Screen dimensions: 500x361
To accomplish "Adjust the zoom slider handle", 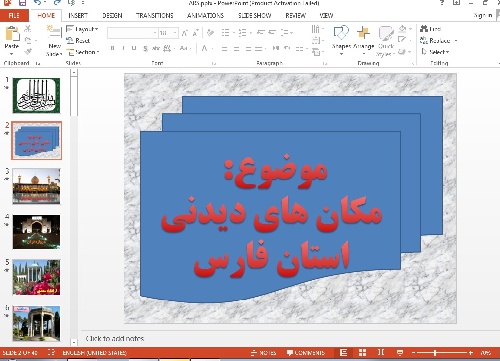I will coord(435,352).
